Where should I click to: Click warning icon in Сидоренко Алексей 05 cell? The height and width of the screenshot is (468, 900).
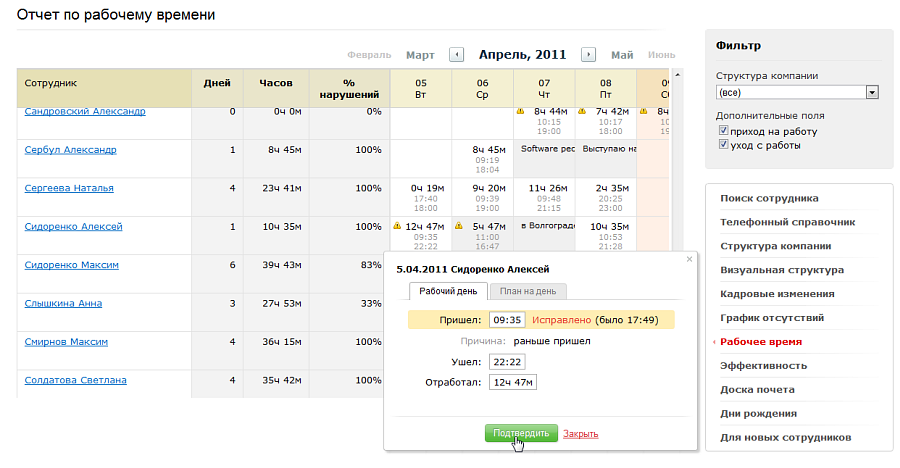coord(397,226)
